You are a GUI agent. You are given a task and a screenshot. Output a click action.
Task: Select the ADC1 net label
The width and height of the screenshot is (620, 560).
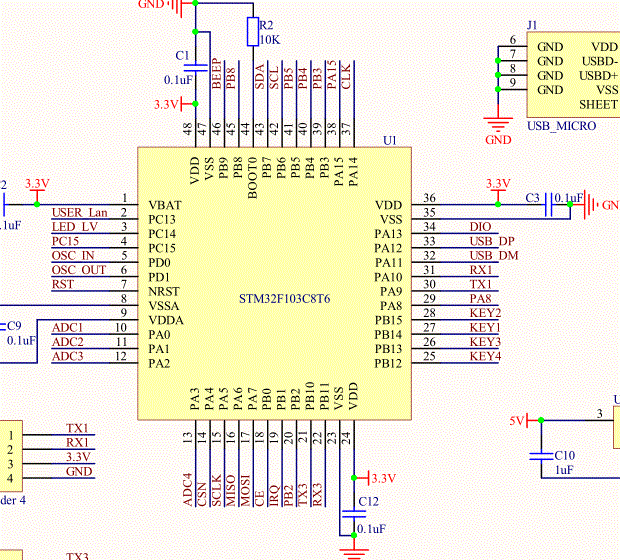[x=67, y=328]
